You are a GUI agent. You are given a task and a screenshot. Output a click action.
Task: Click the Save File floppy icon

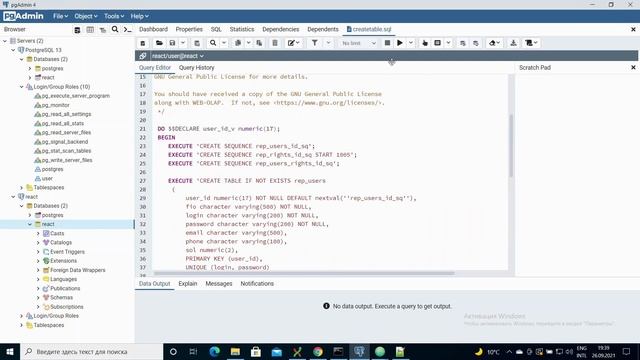coord(172,43)
